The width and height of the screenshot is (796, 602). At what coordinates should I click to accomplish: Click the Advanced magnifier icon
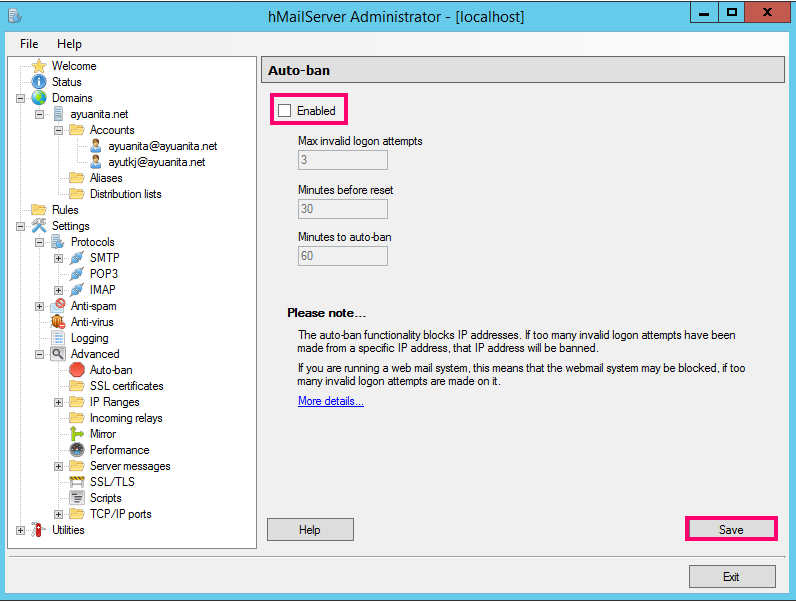click(x=58, y=354)
